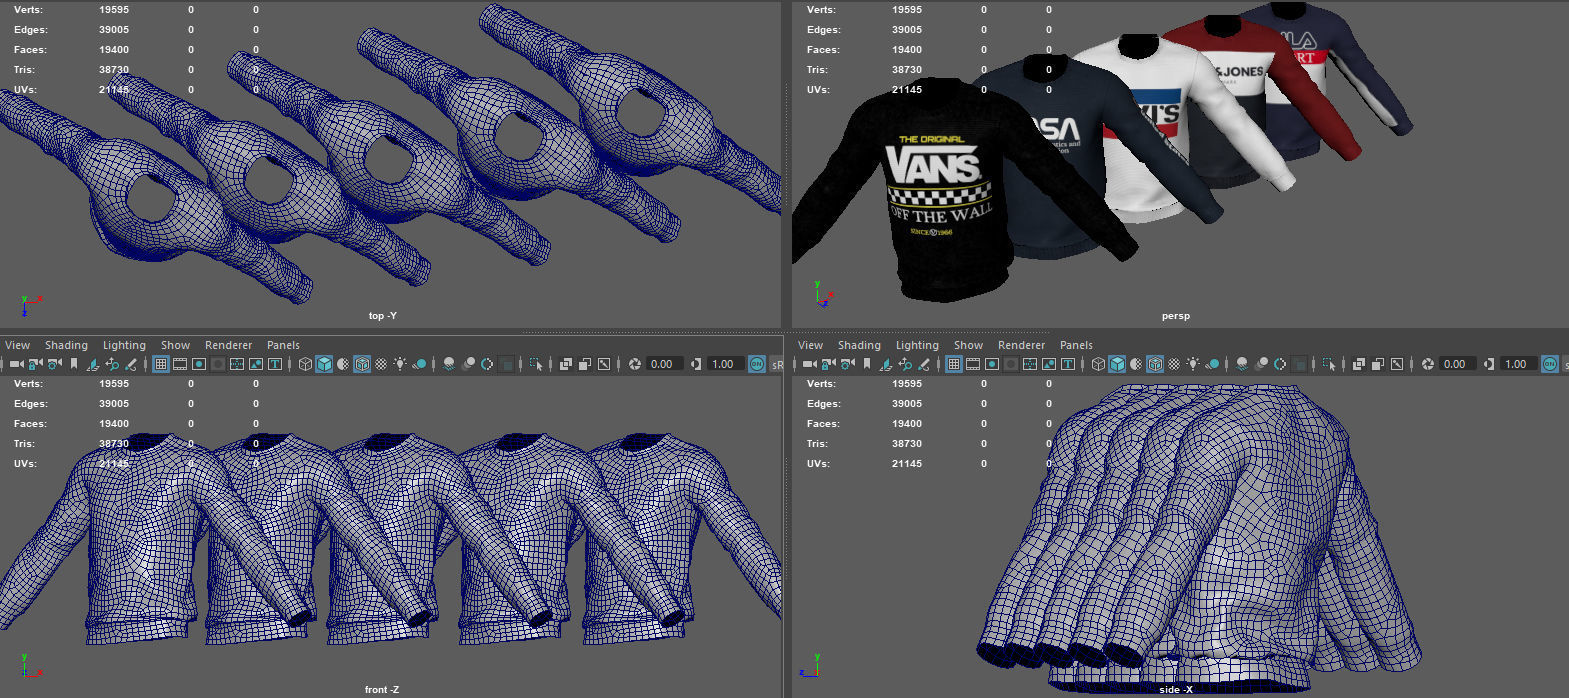Click the 'top -Y' viewport camera label
Image resolution: width=1569 pixels, height=698 pixels.
382,316
